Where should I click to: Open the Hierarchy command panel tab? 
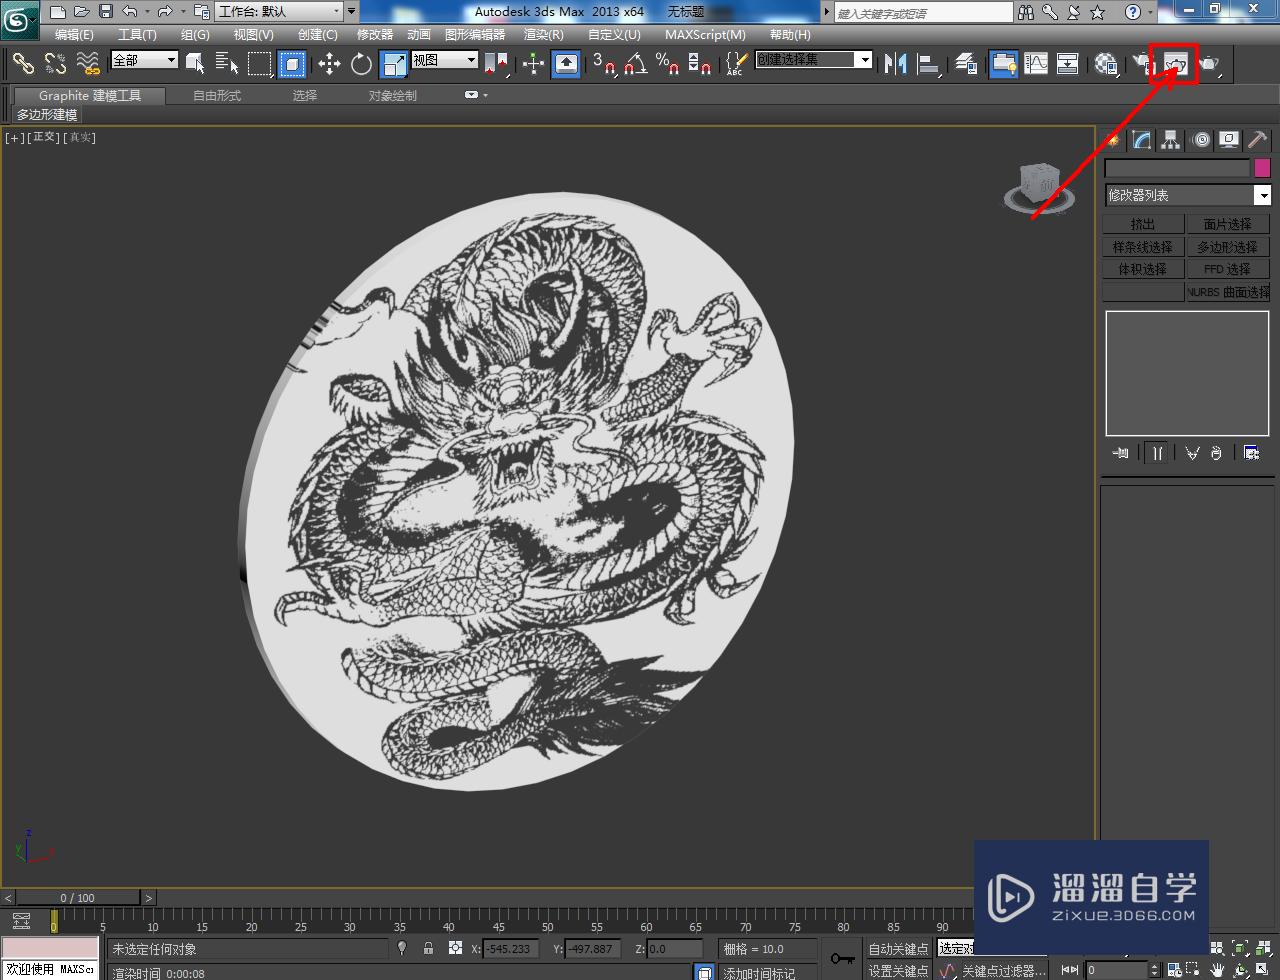[1171, 140]
